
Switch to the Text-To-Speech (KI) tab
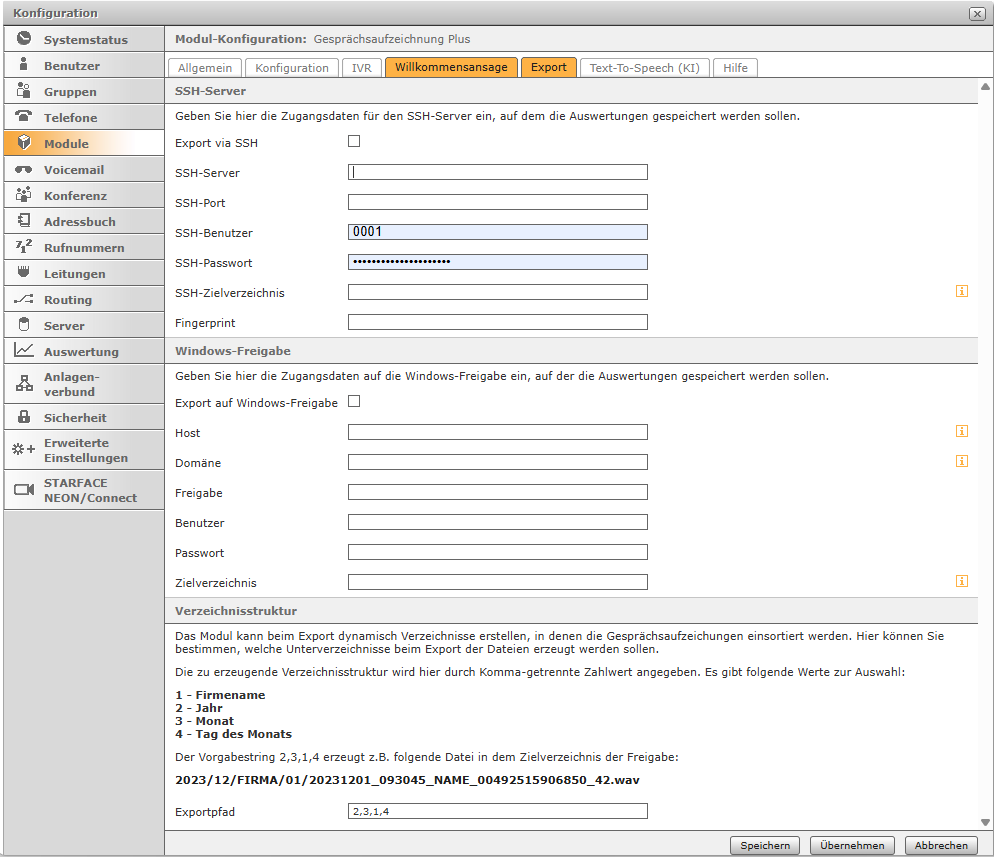tap(644, 68)
